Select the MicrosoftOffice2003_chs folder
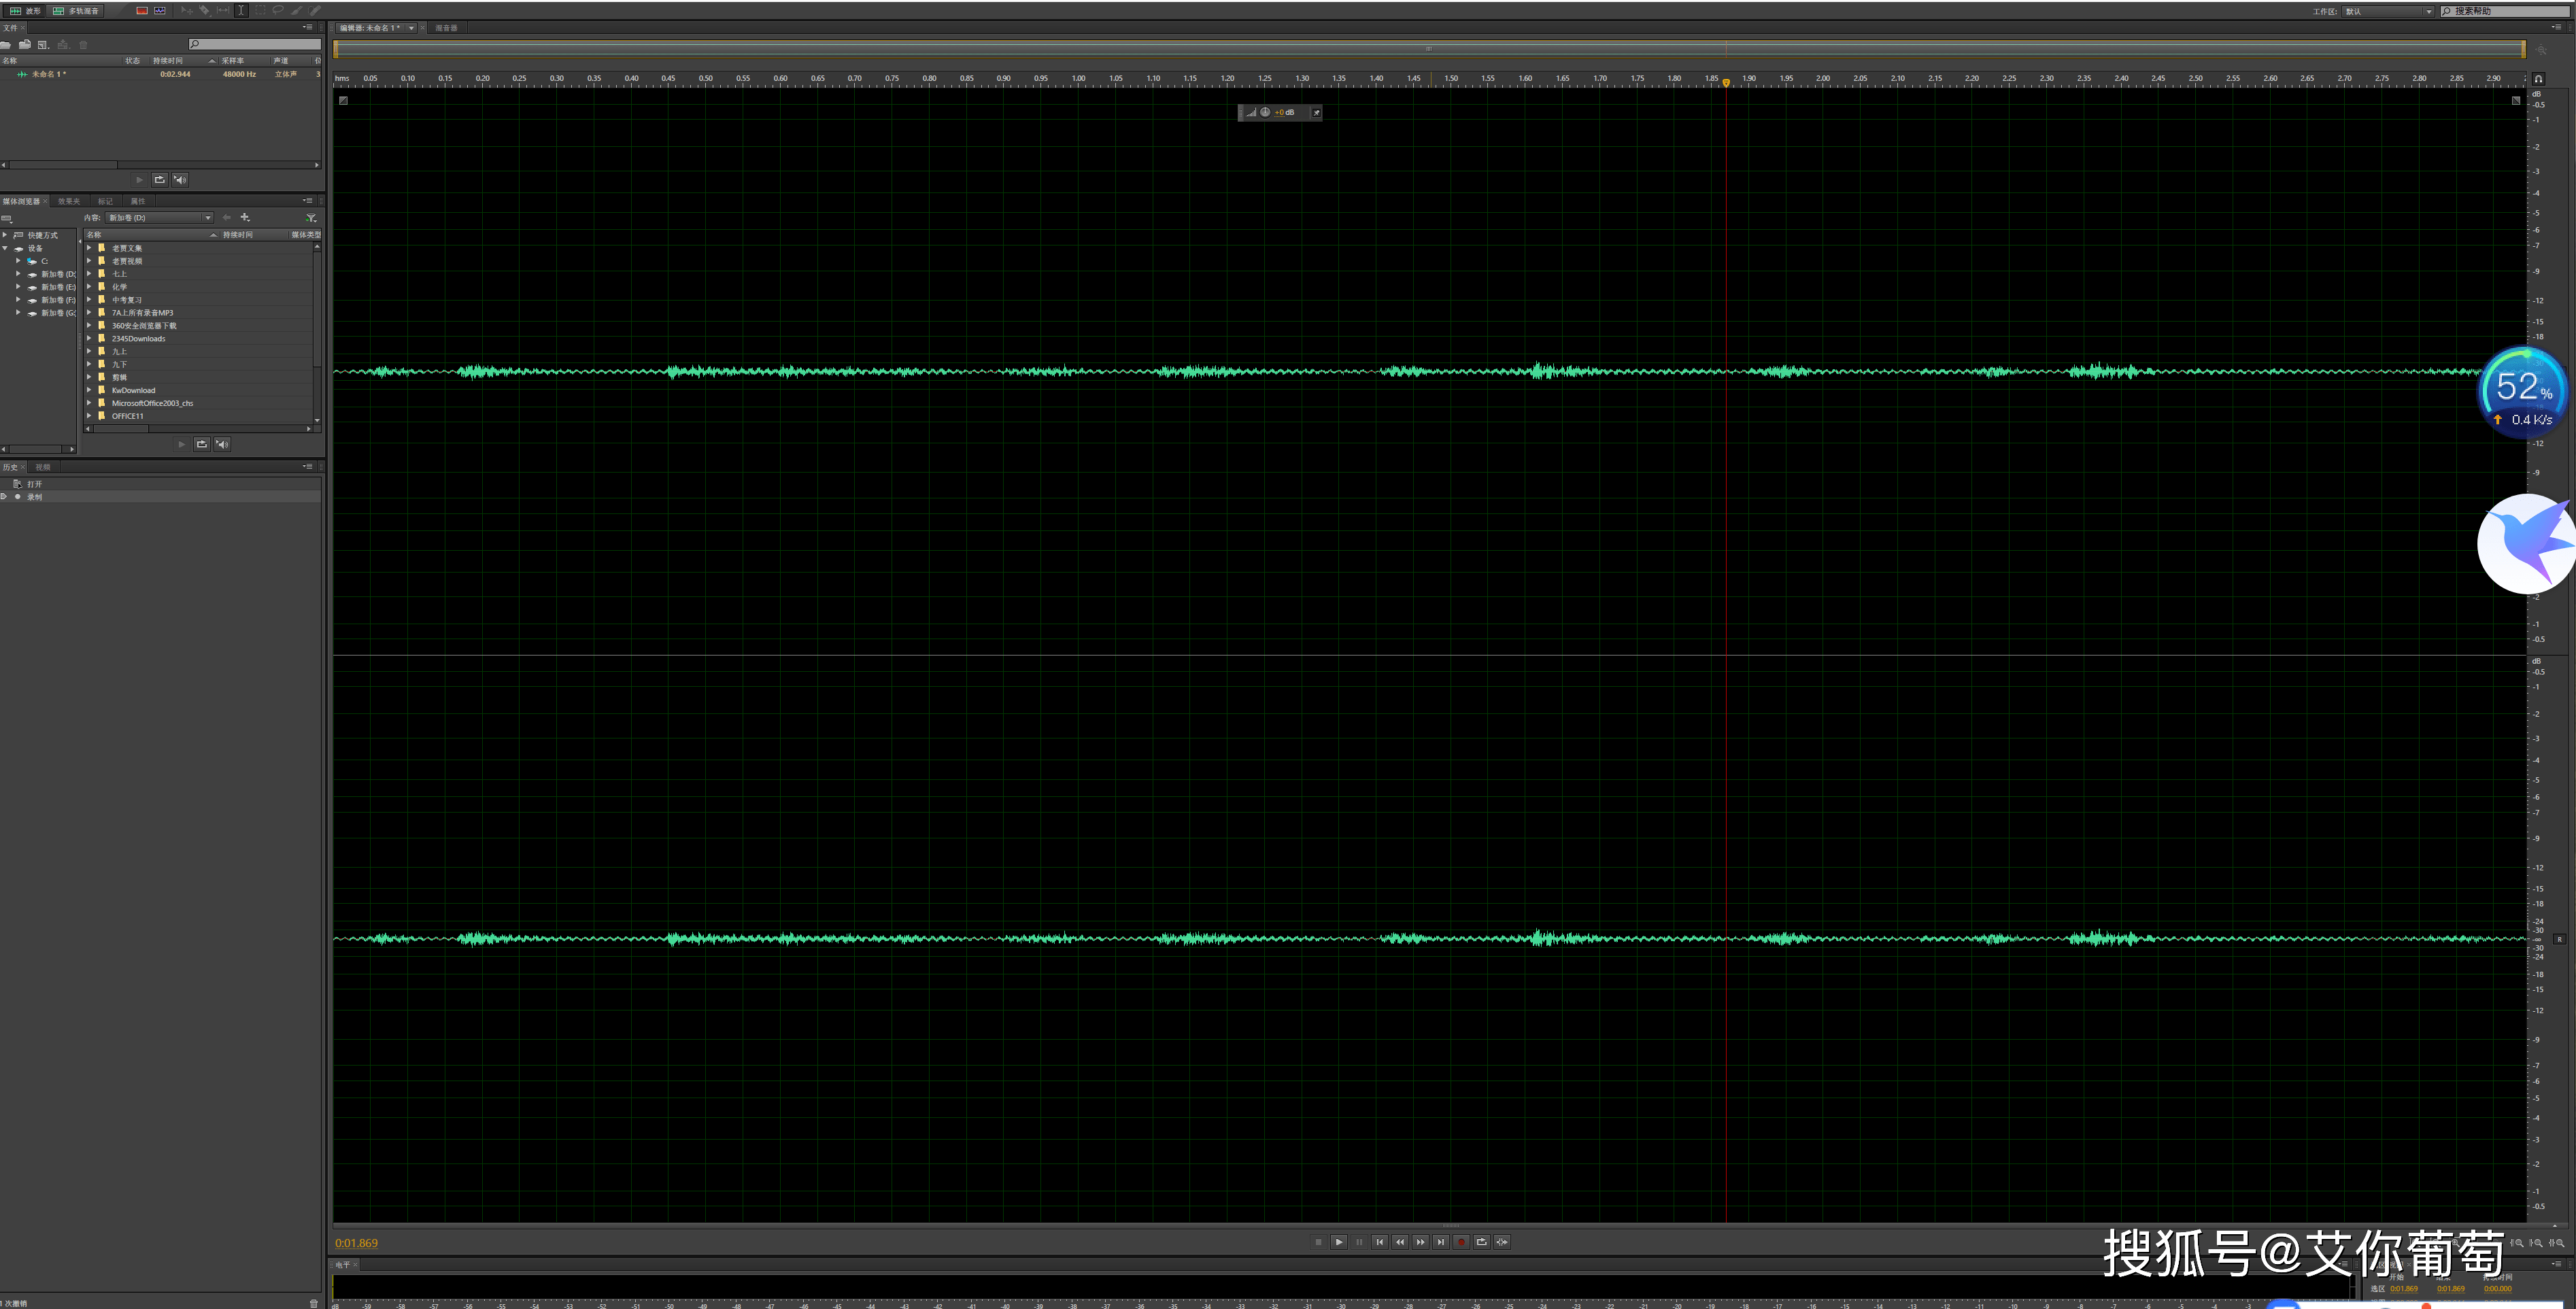 (x=153, y=404)
